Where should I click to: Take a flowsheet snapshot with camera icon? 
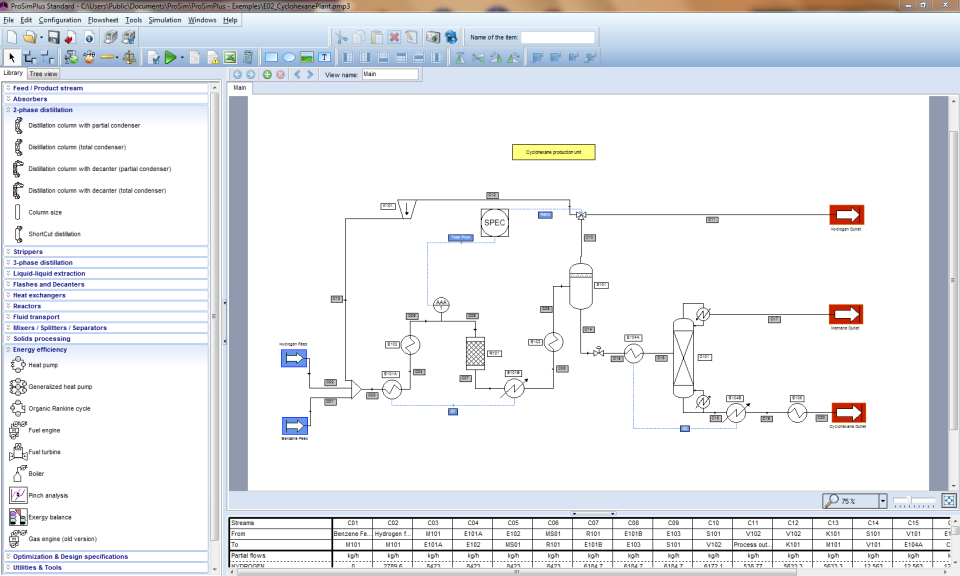433,37
